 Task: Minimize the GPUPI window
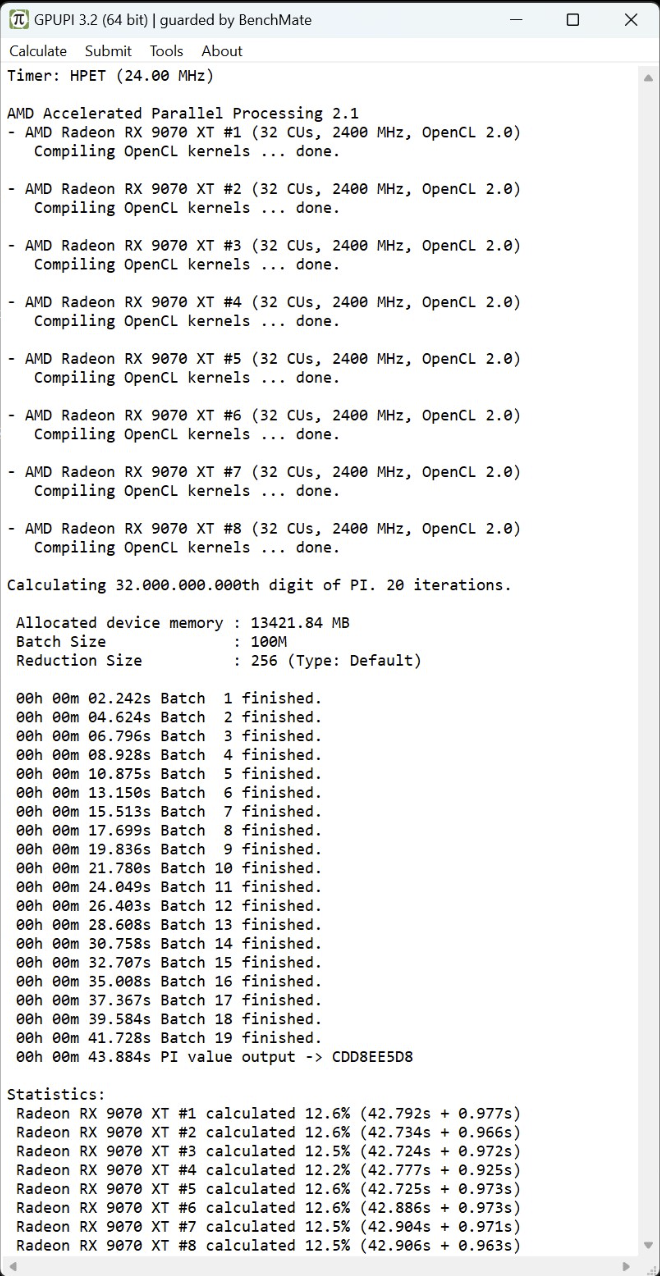514,19
